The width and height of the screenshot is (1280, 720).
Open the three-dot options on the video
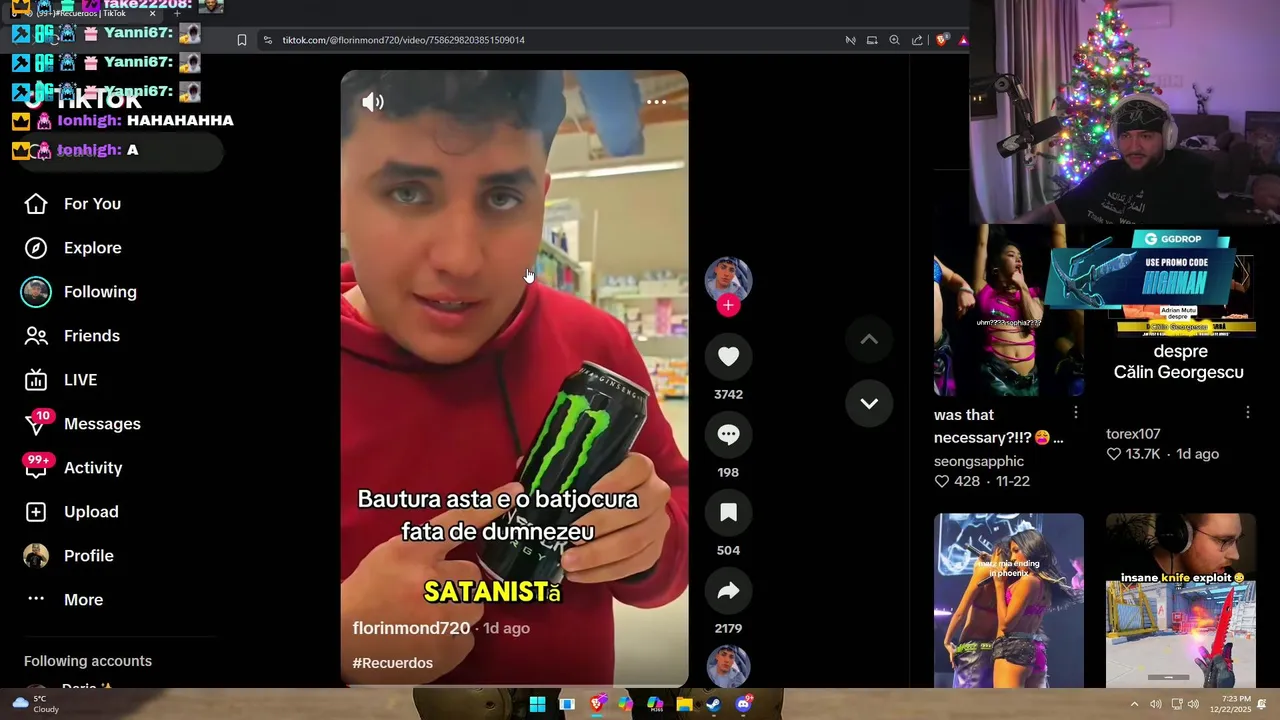point(656,102)
